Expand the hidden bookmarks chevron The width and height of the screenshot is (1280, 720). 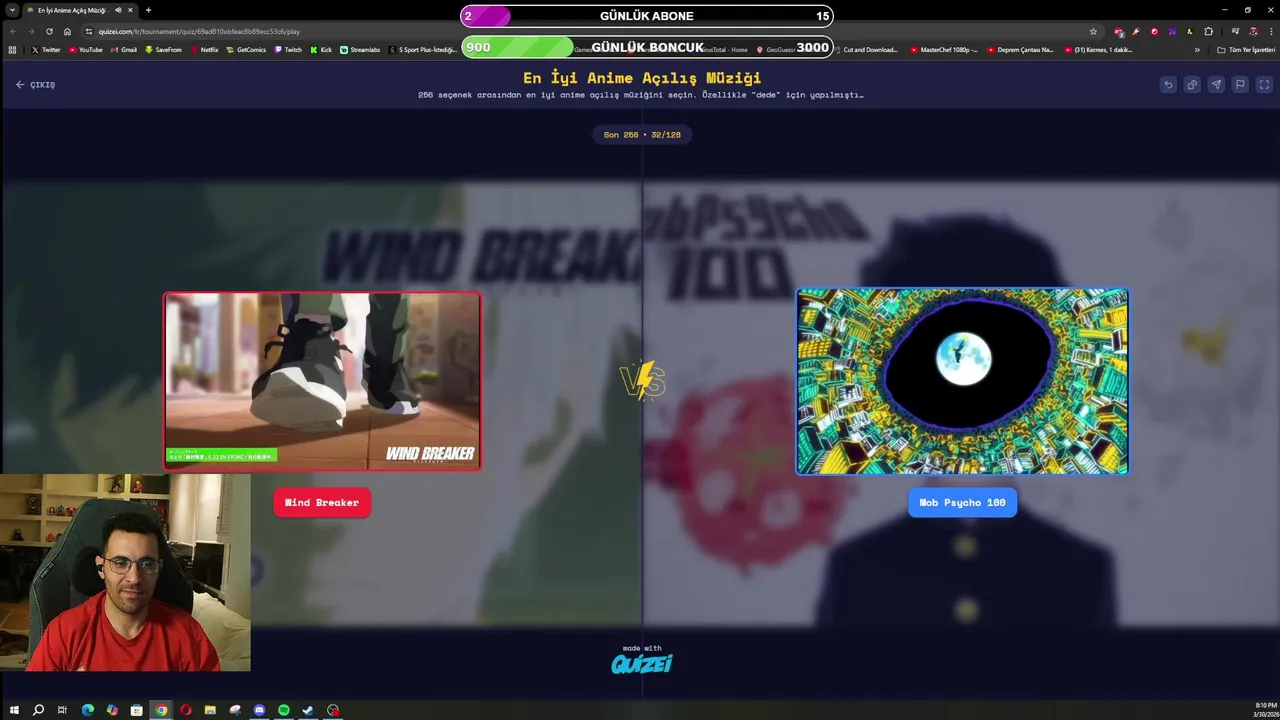tap(1197, 49)
